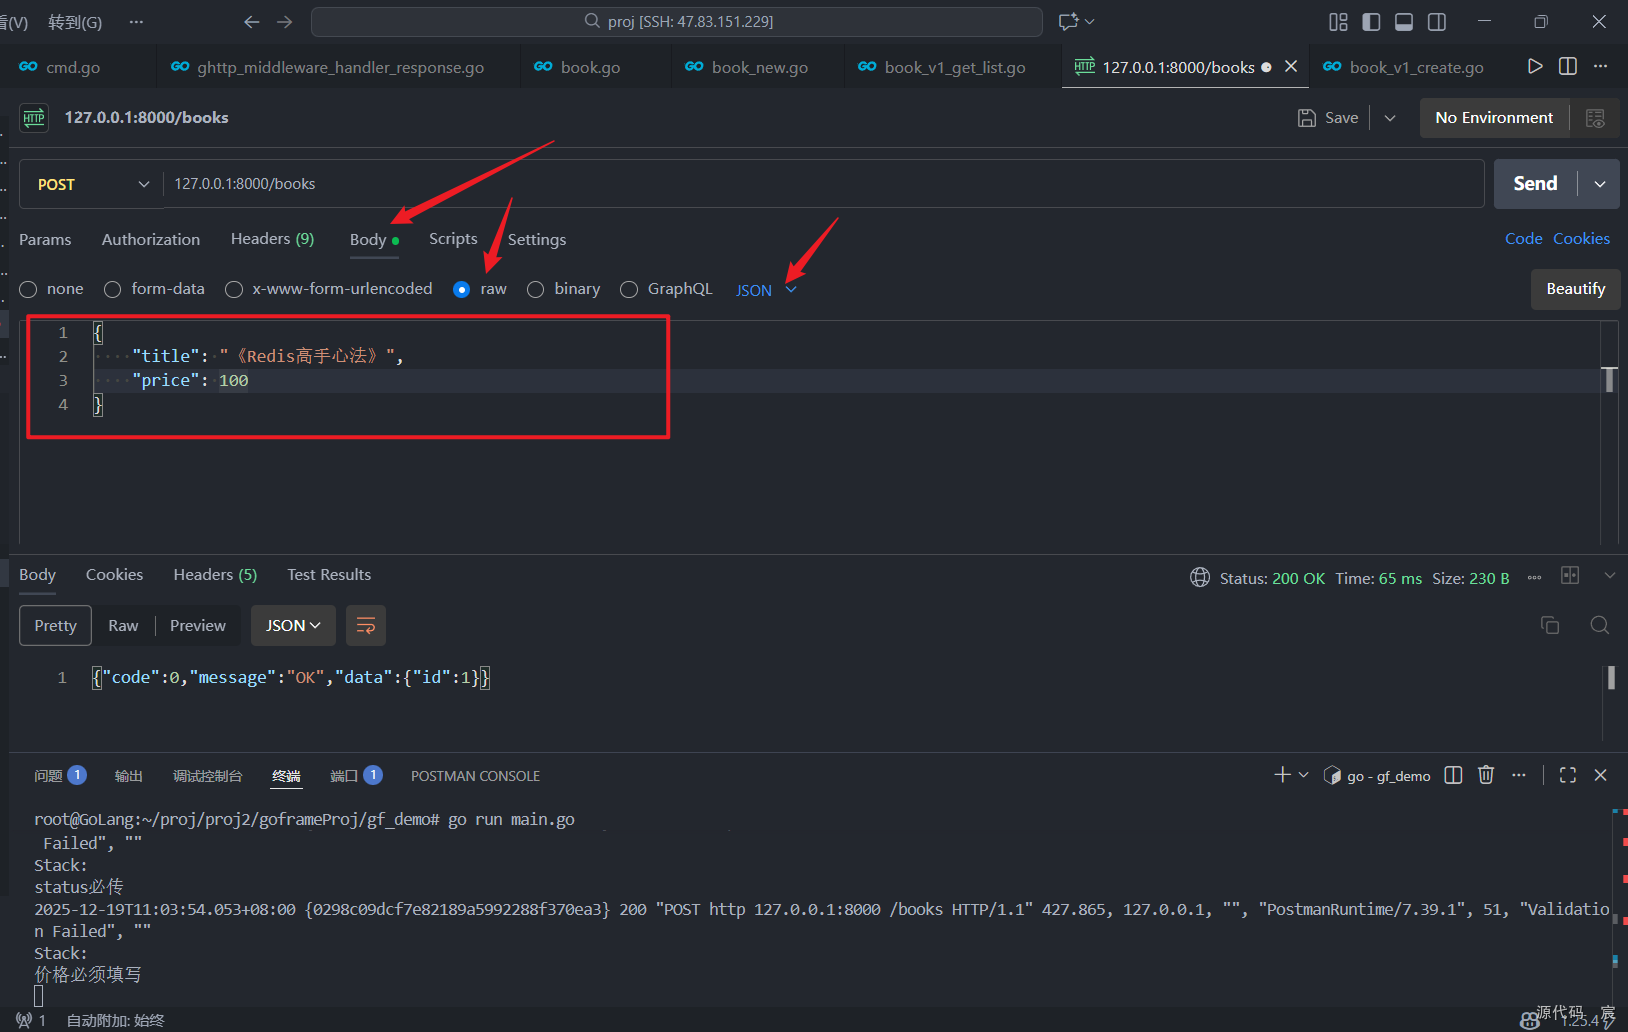Open the Params tab

[45, 239]
